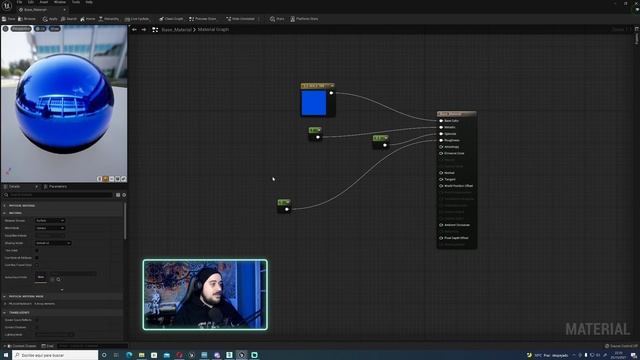
Task: Click the graph breadcrumb icon
Action: tap(155, 29)
